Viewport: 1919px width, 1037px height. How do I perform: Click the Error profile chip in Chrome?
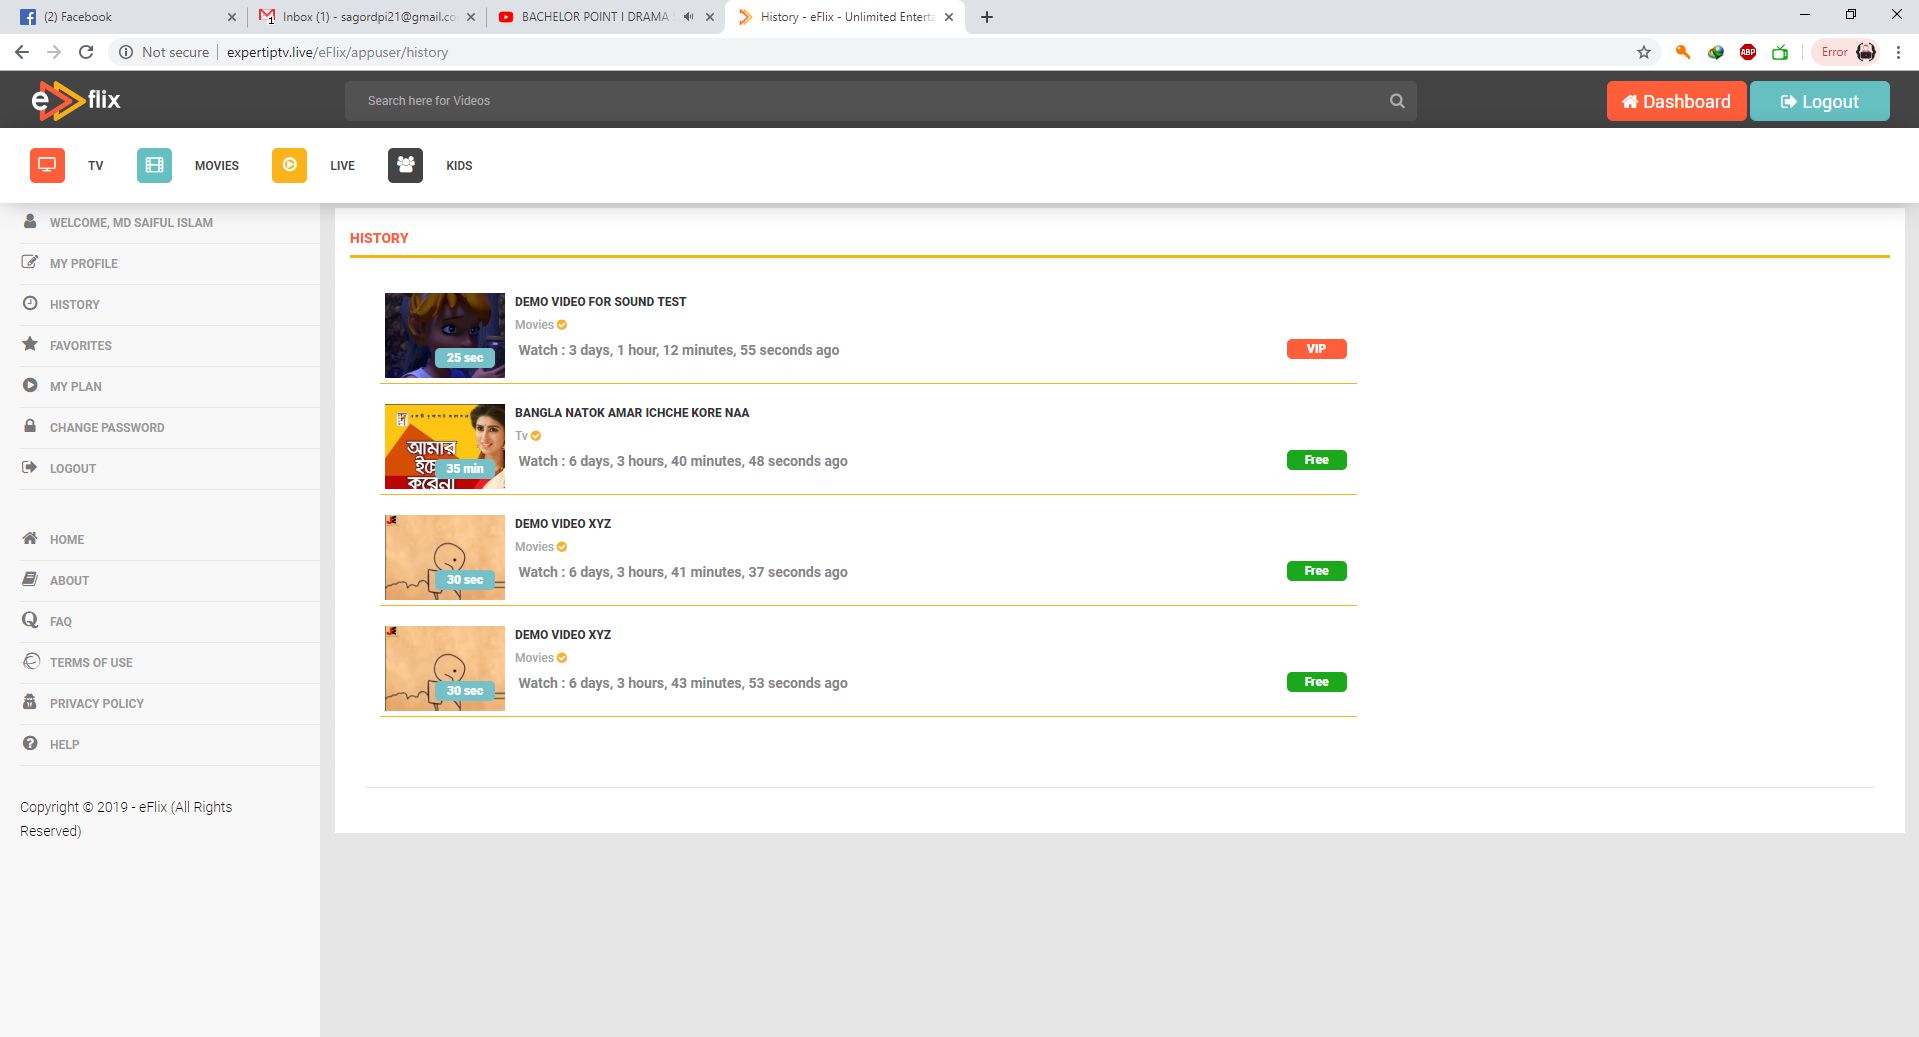(1847, 52)
